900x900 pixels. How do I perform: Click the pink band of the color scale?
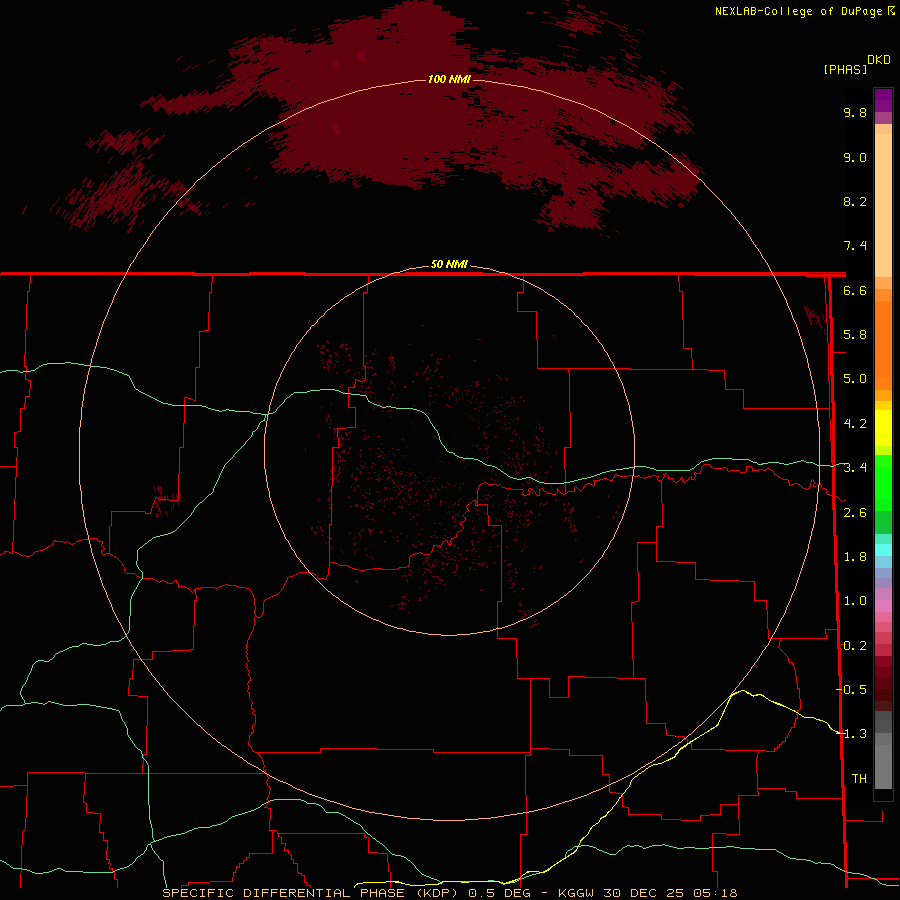click(883, 606)
